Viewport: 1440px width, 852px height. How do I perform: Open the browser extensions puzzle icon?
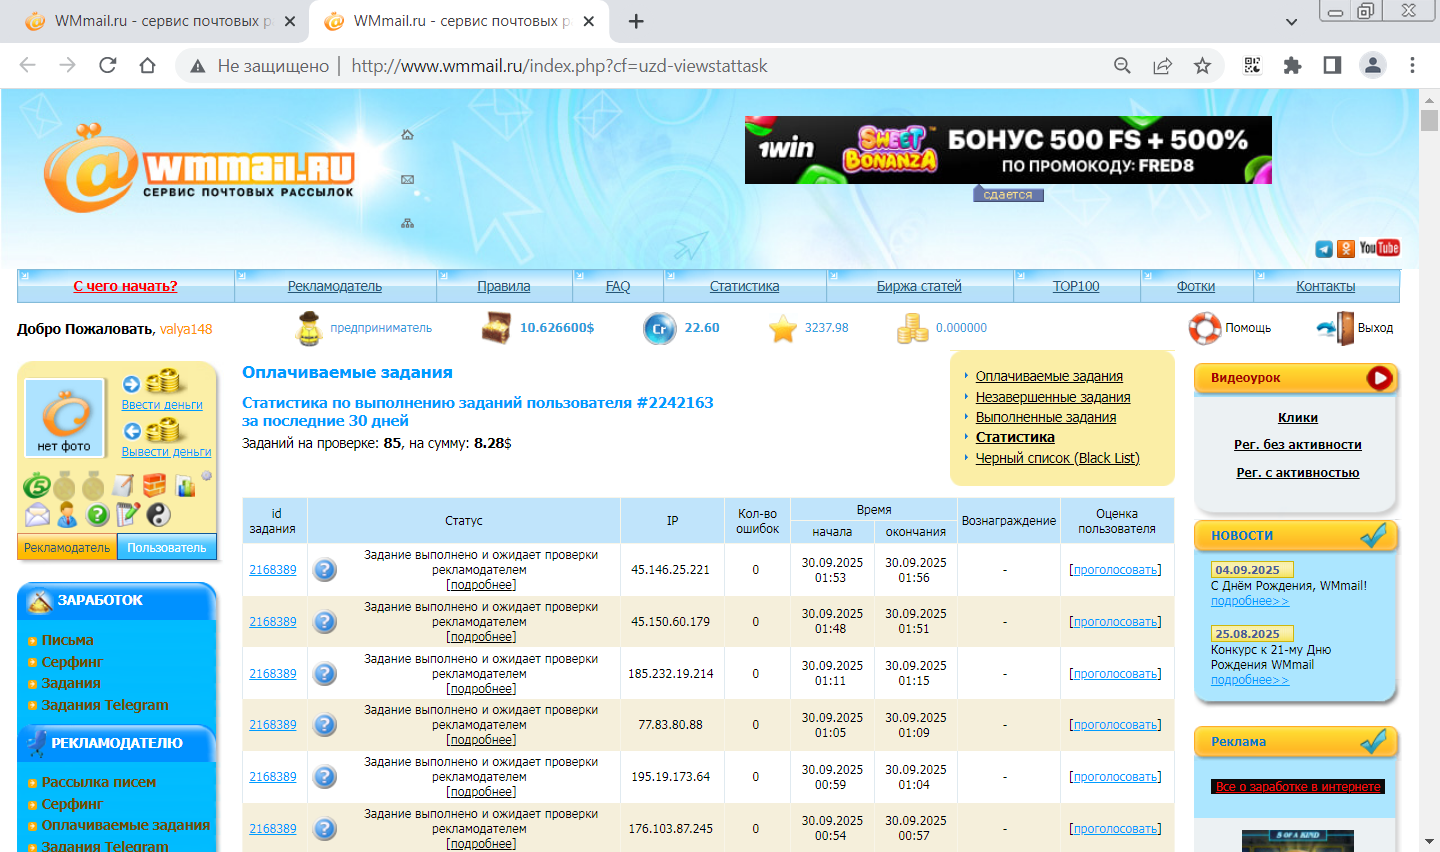click(x=1292, y=66)
